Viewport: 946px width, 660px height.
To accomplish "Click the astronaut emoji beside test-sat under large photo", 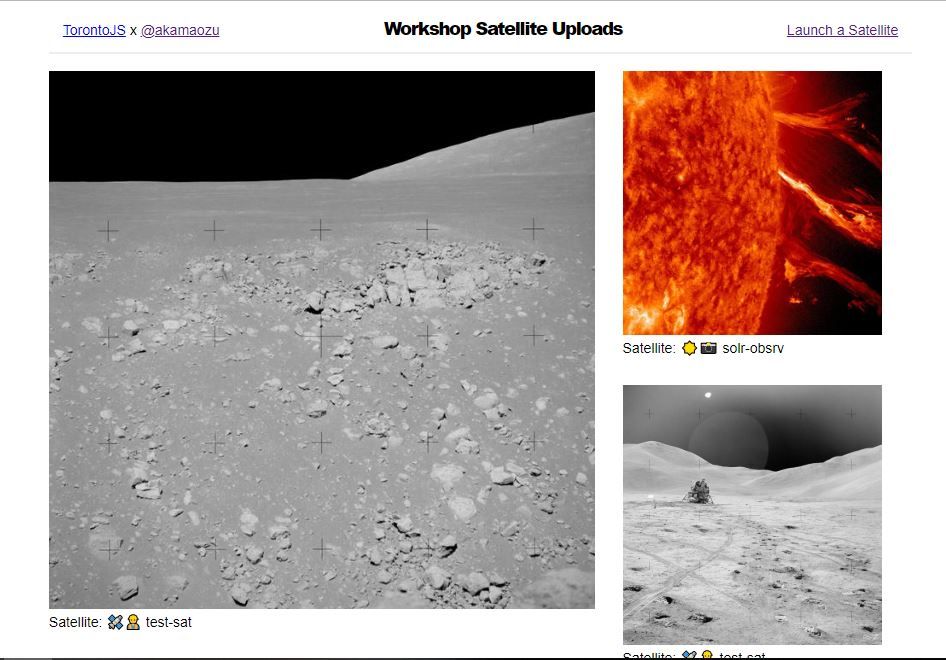I will coord(133,622).
